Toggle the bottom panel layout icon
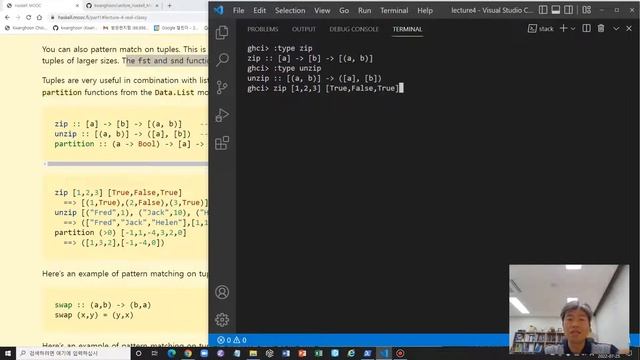Screen dimensions: 640x360 [556, 10]
